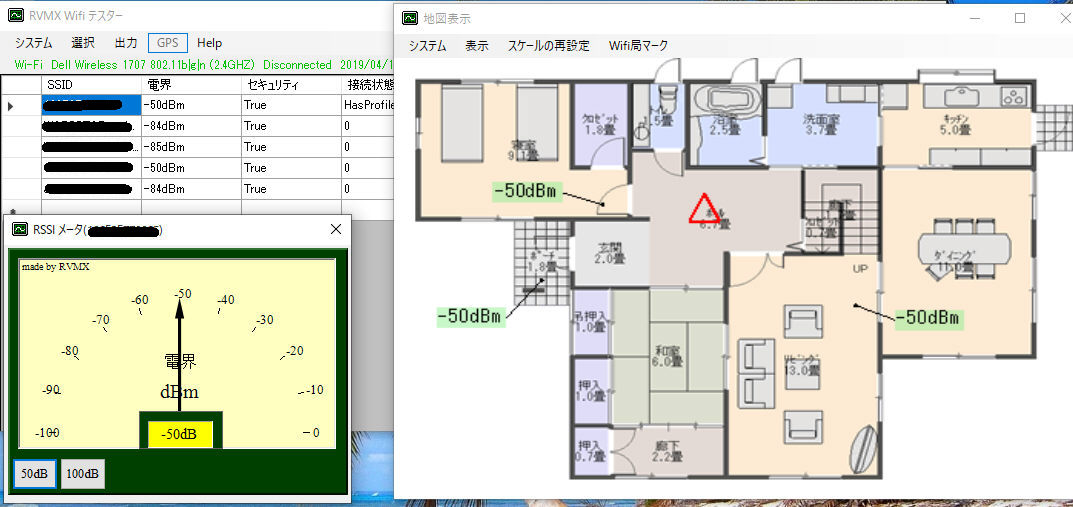Screen dimensions: 1073x507
Task: Click スケールの再設定 to reset the scale
Action: 548,46
